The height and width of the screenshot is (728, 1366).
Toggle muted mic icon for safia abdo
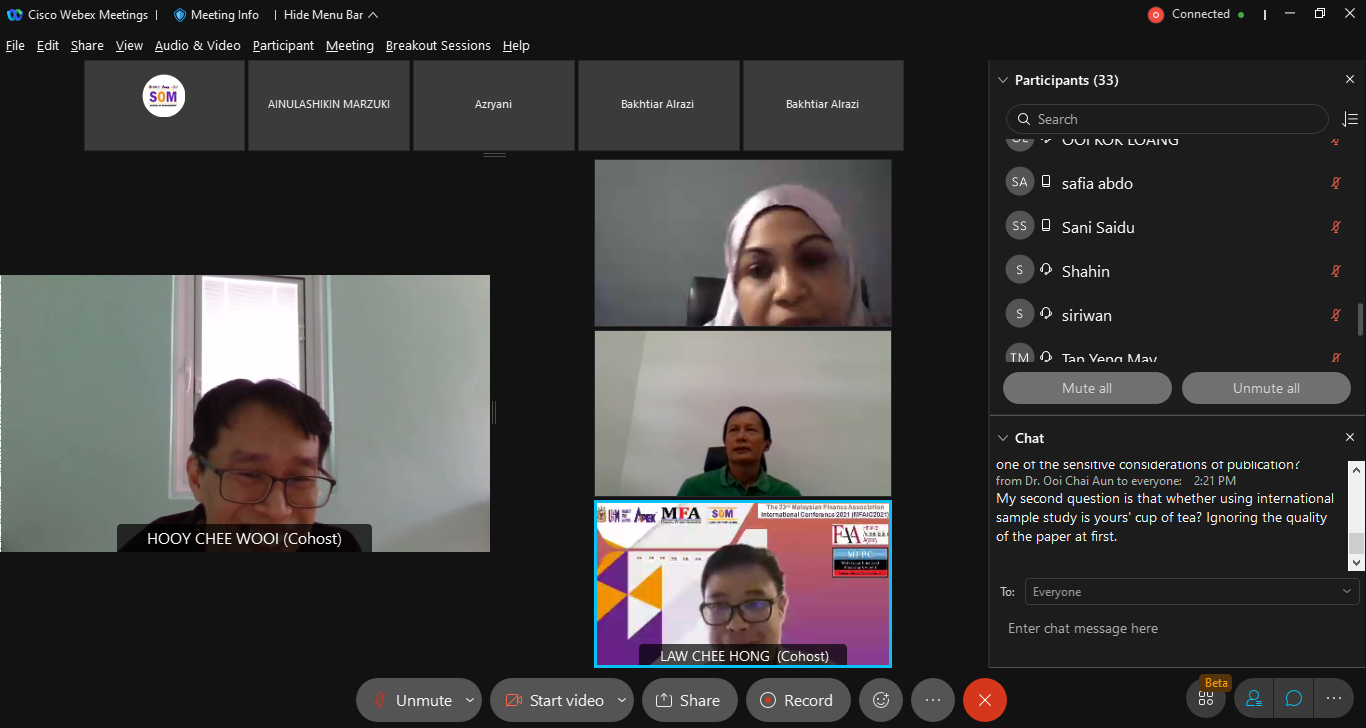click(1335, 183)
